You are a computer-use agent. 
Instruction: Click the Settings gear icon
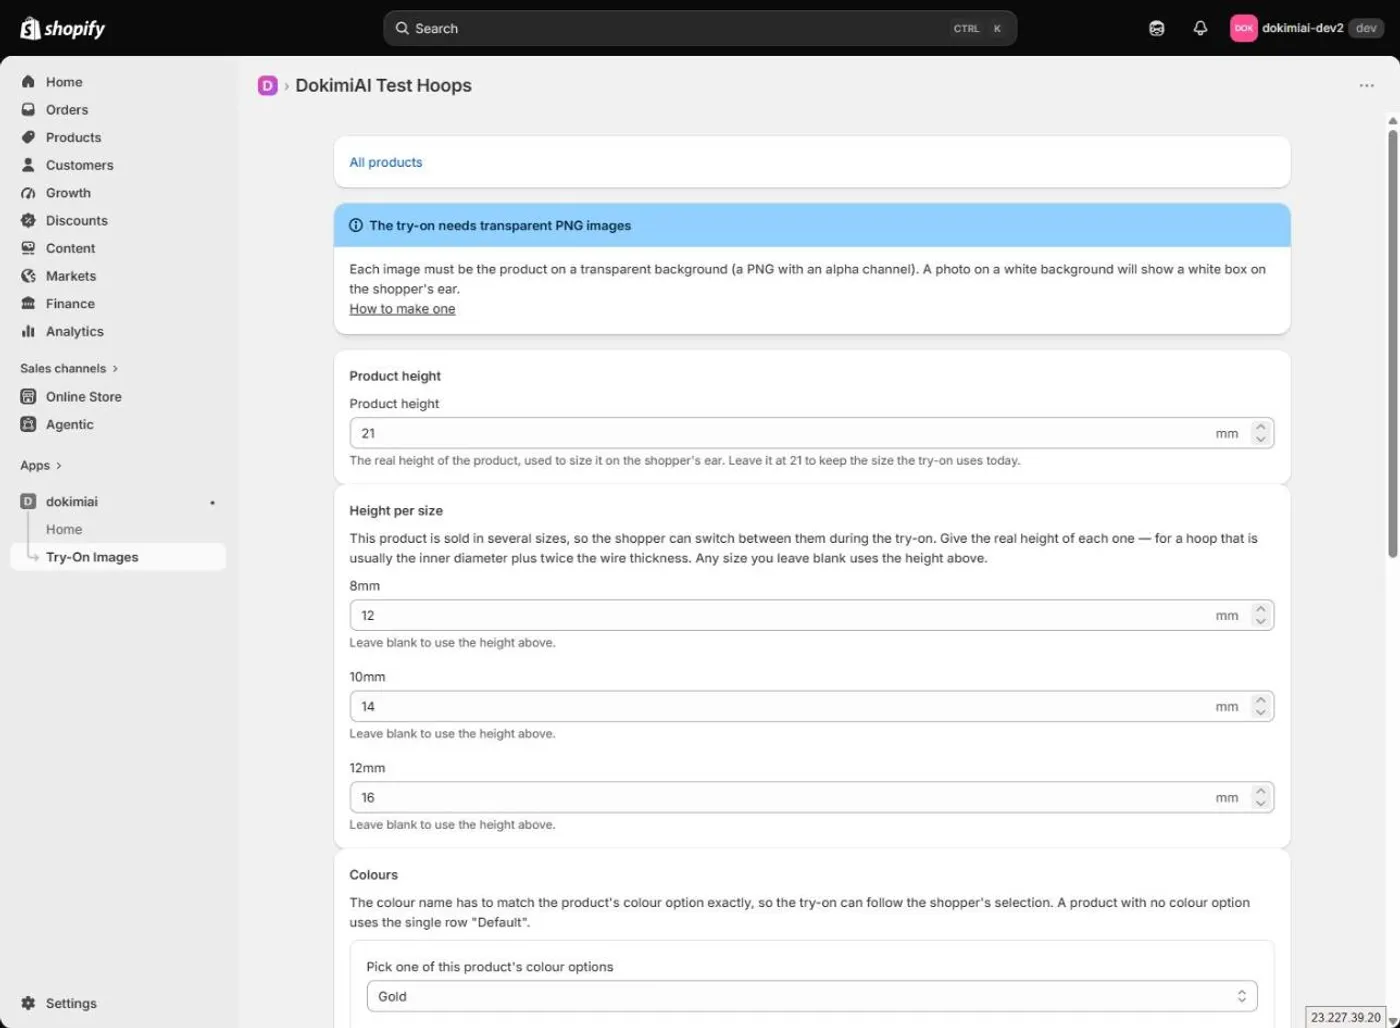28,1003
